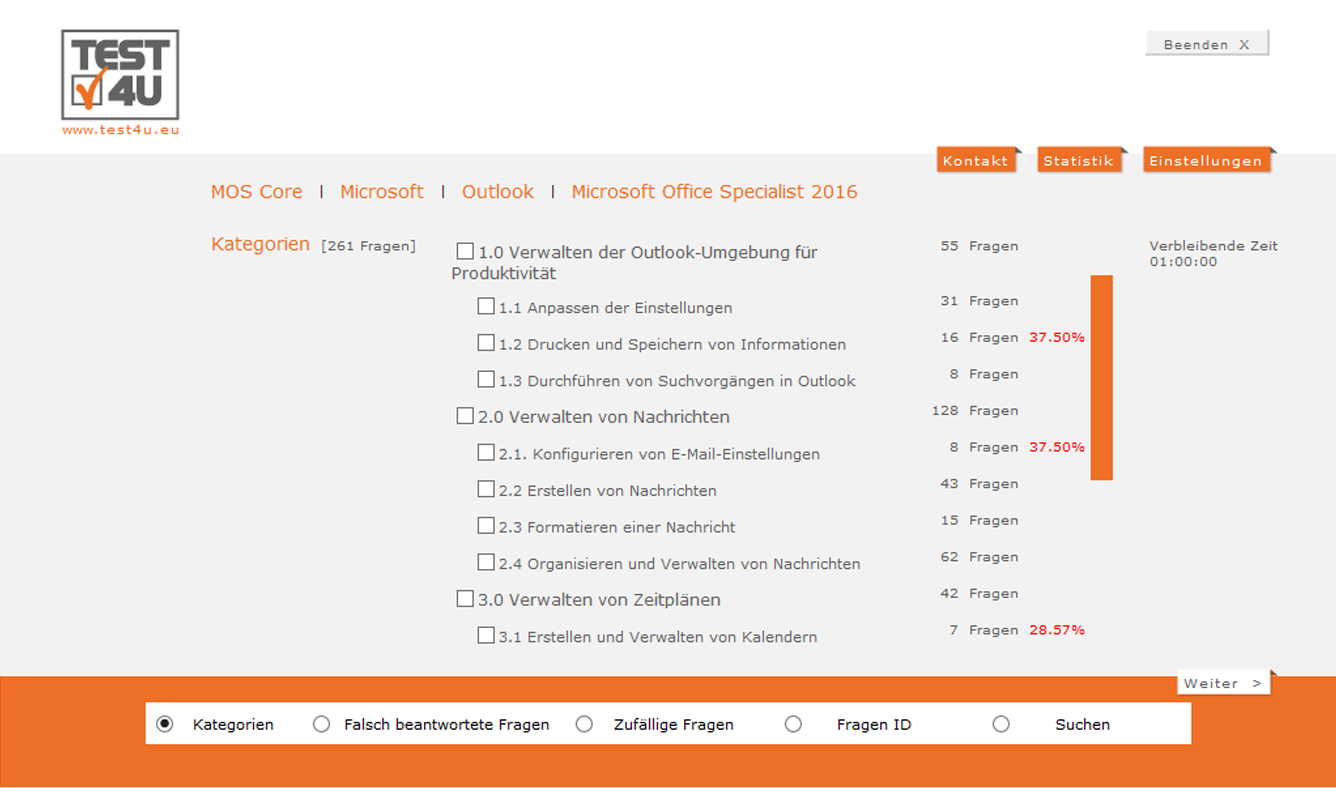Open the Statistik page
Image resolution: width=1336 pixels, height=788 pixels.
(1079, 160)
